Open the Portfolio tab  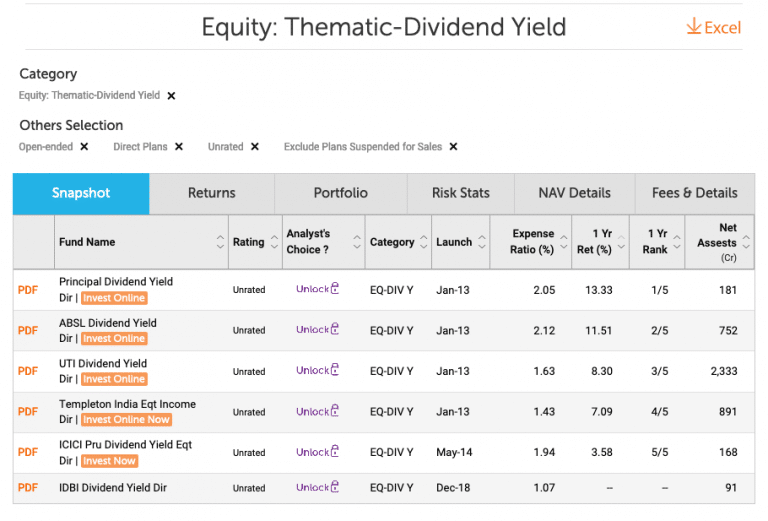pyautogui.click(x=340, y=193)
